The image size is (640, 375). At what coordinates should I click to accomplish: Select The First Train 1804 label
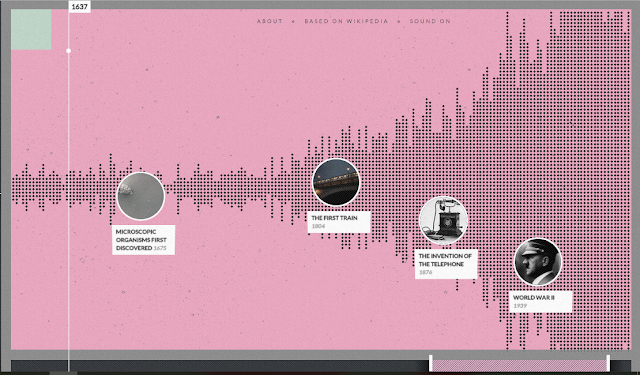pyautogui.click(x=339, y=222)
